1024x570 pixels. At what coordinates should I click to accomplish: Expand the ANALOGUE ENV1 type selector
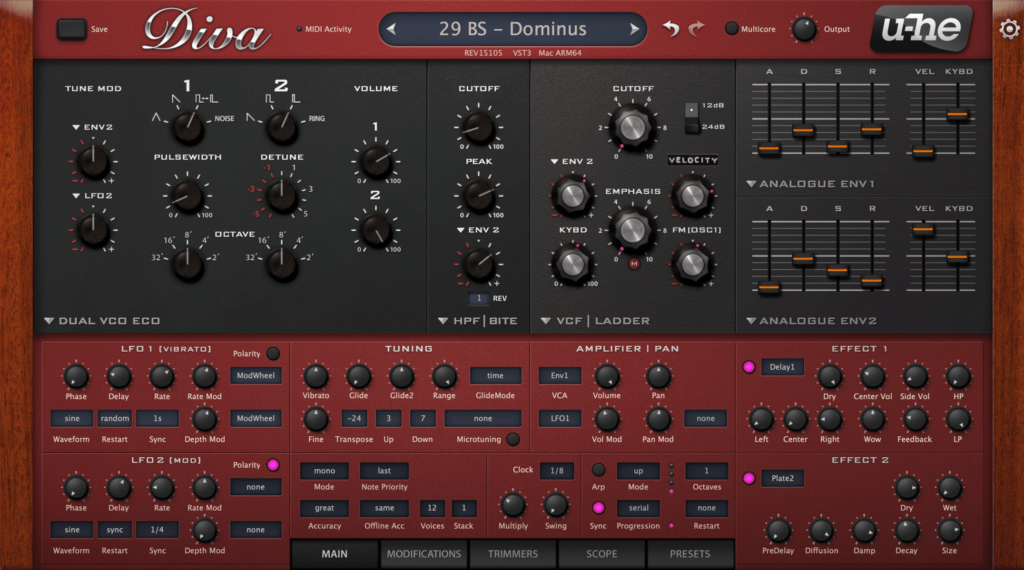tap(810, 184)
